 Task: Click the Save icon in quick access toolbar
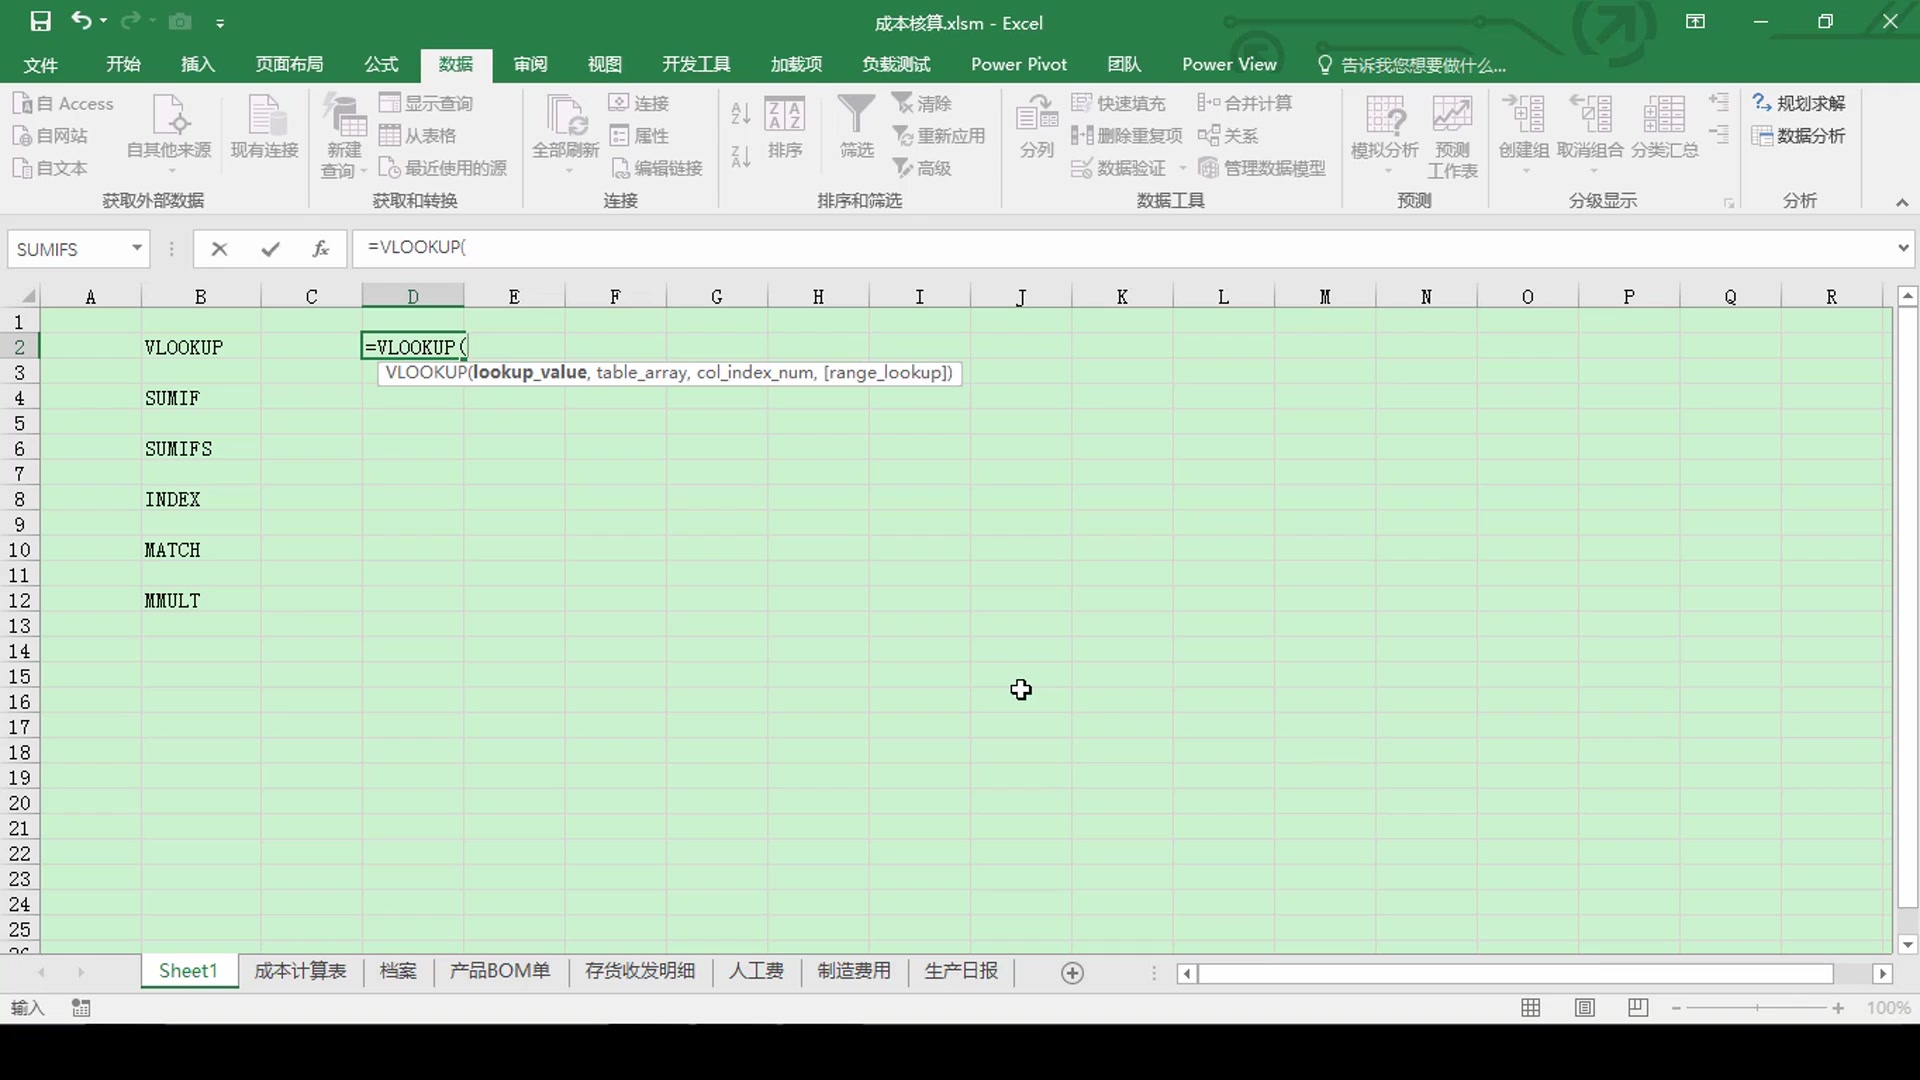[40, 21]
